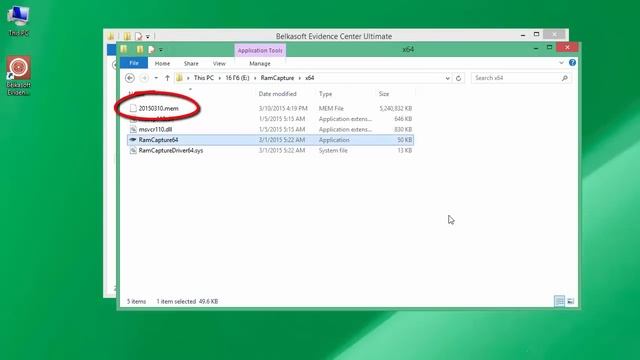Open the Manage ribbon tab

(260, 64)
